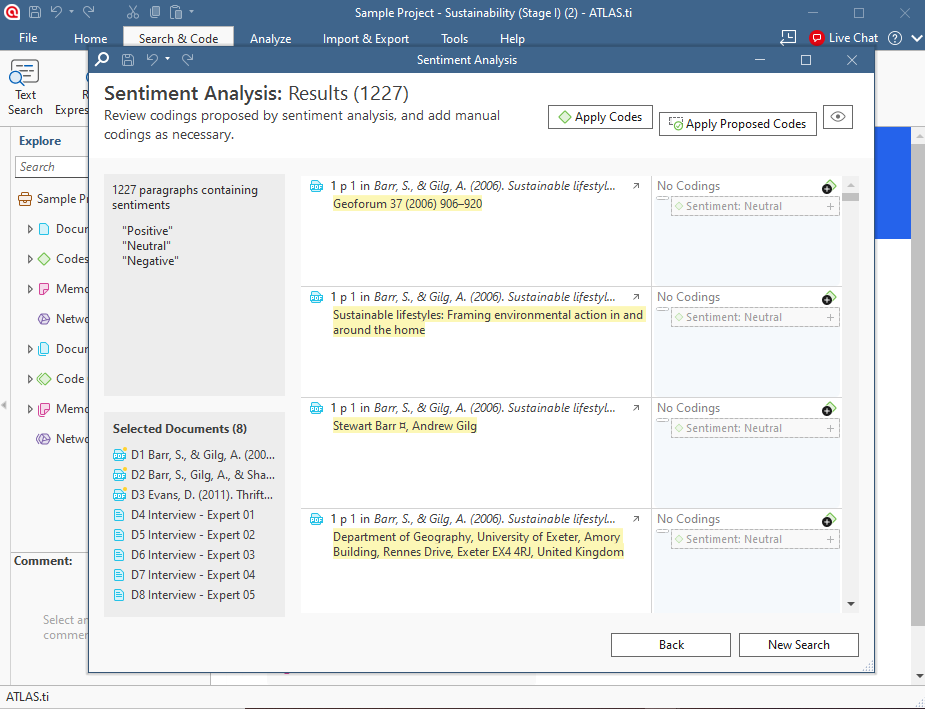Add coding to the Sustainable lifestyles: Framing result

[829, 298]
